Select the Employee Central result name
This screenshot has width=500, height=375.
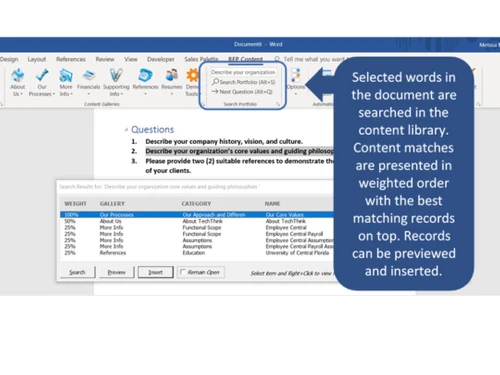pos(286,227)
